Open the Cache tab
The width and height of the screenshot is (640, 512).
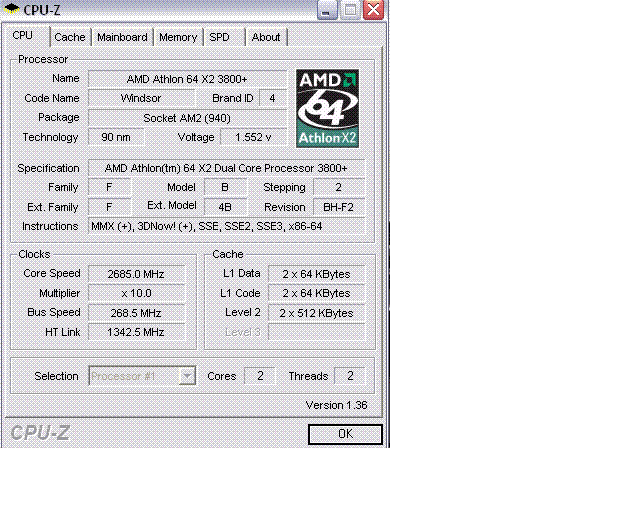pos(70,37)
